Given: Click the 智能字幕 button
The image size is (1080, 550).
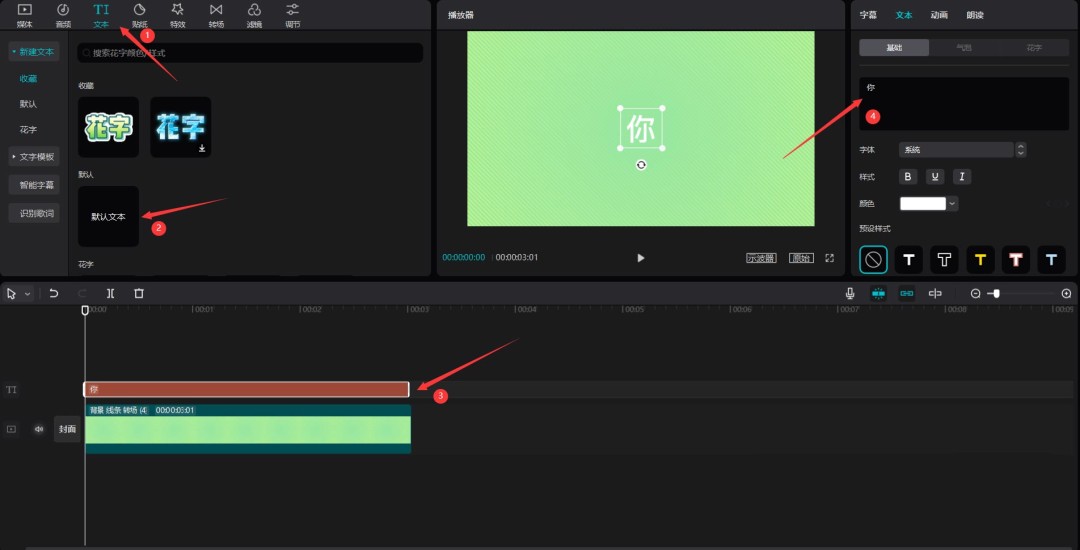Looking at the screenshot, I should click(x=38, y=185).
